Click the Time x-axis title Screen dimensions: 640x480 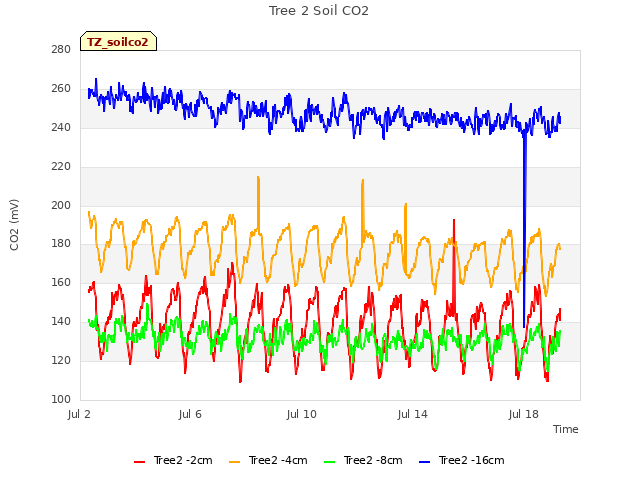[x=565, y=429]
